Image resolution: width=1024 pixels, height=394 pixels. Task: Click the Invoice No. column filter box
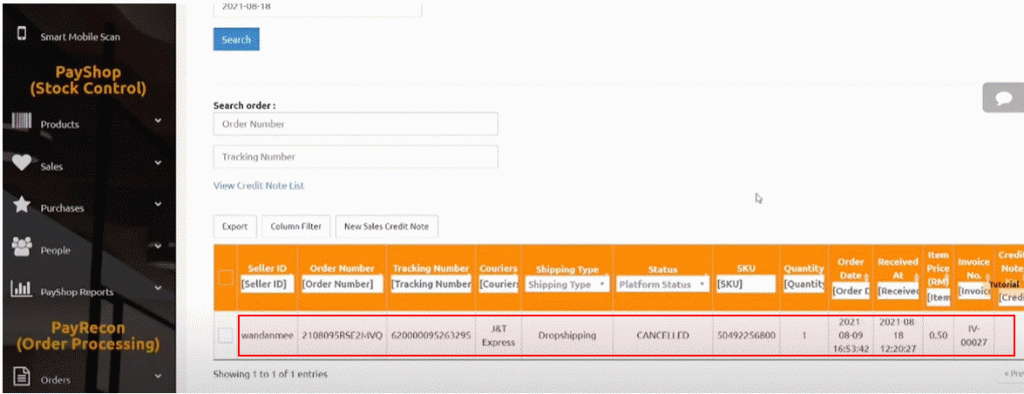[x=974, y=291]
